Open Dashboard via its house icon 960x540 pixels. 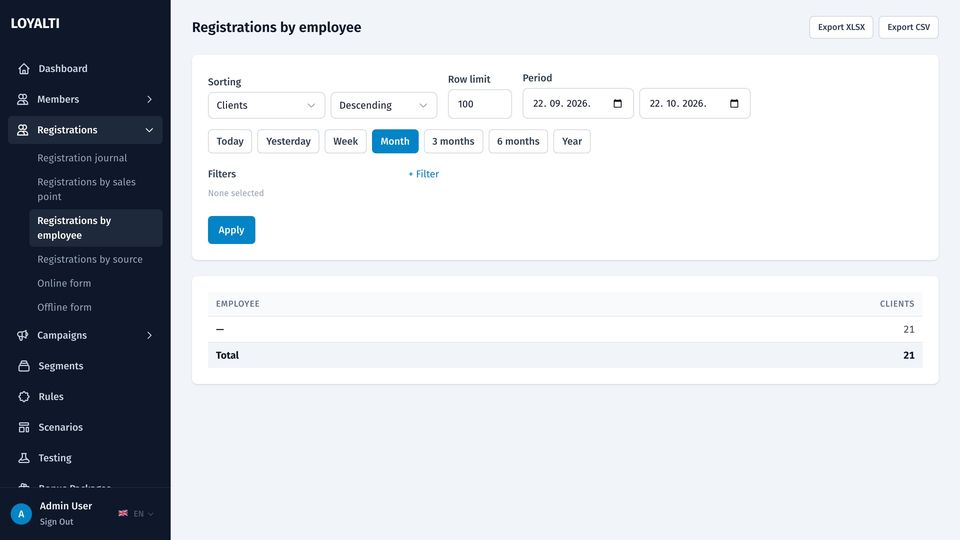pyautogui.click(x=24, y=69)
